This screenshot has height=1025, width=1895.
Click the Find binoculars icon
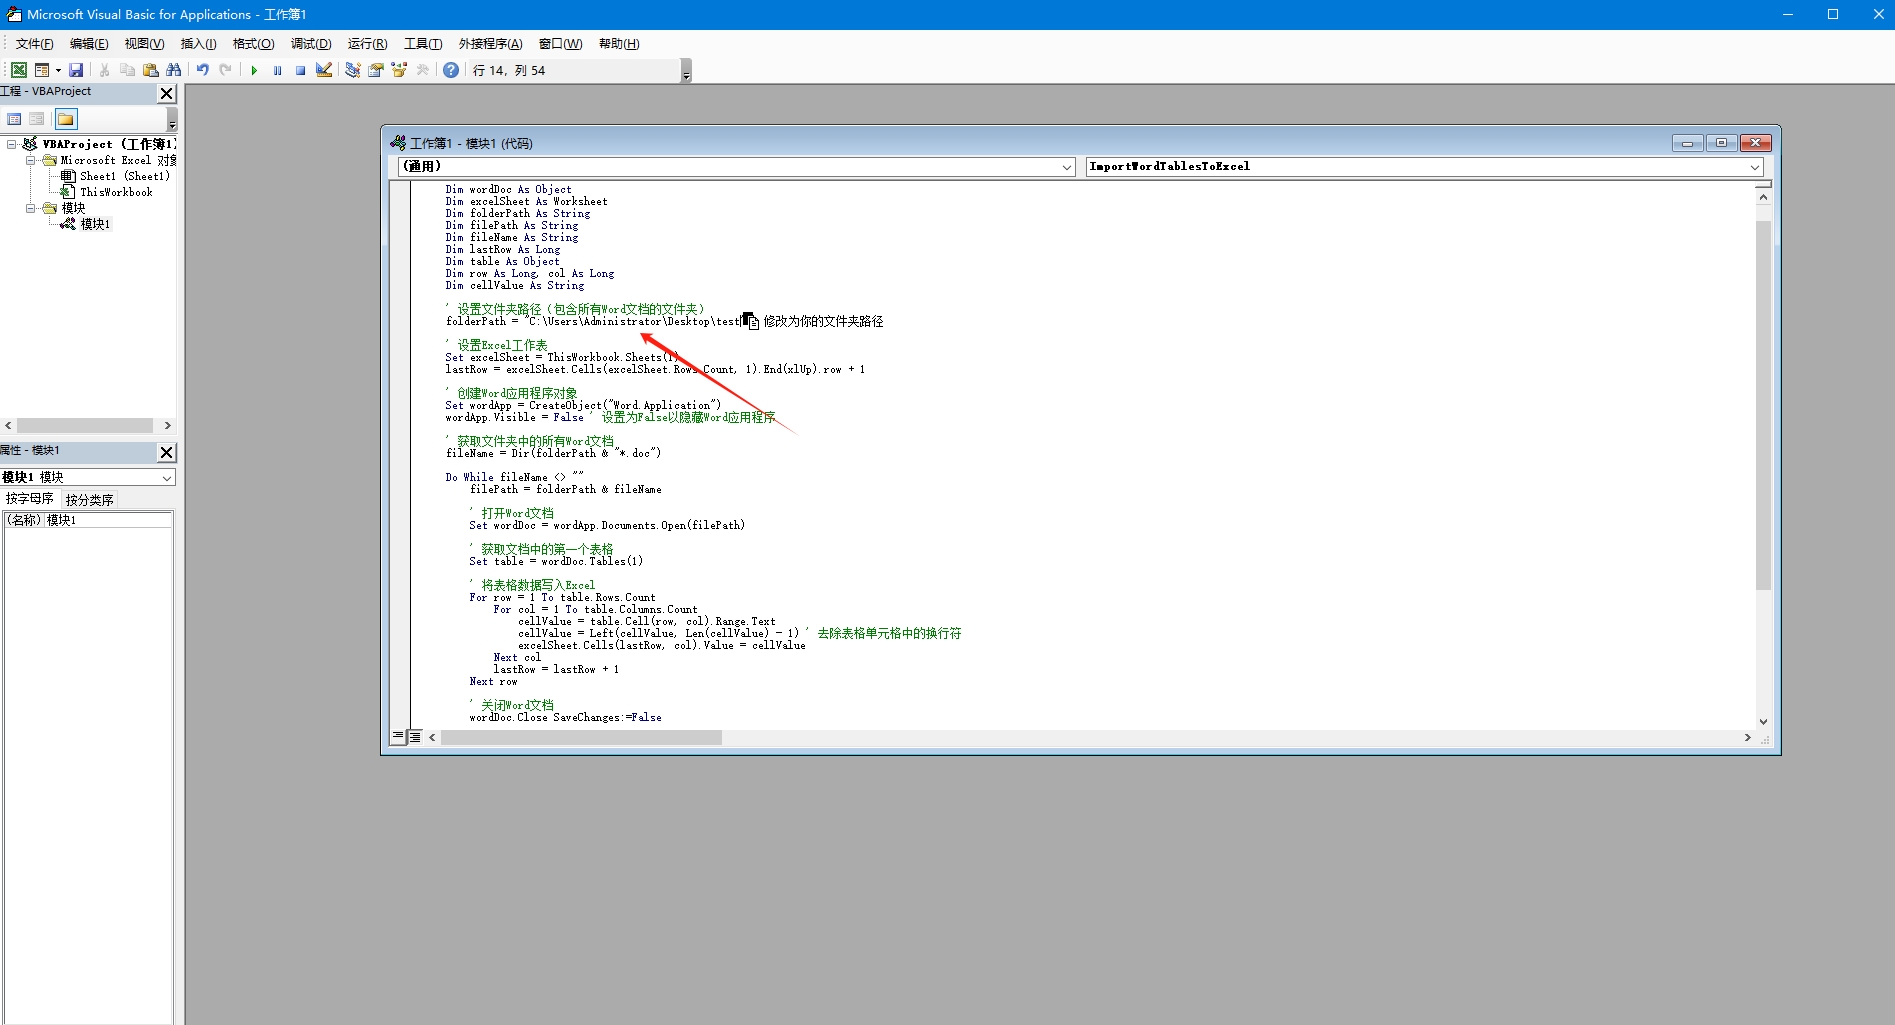174,70
